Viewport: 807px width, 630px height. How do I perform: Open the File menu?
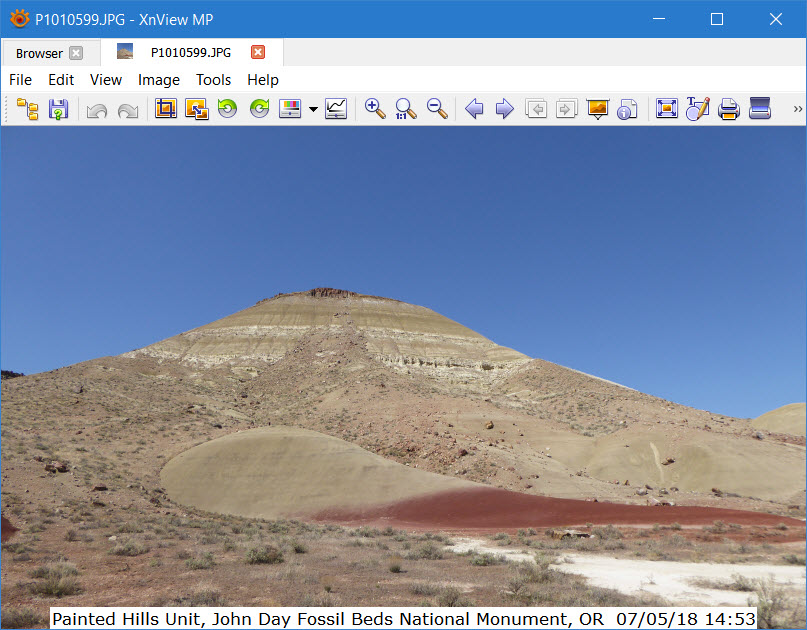[x=21, y=80]
